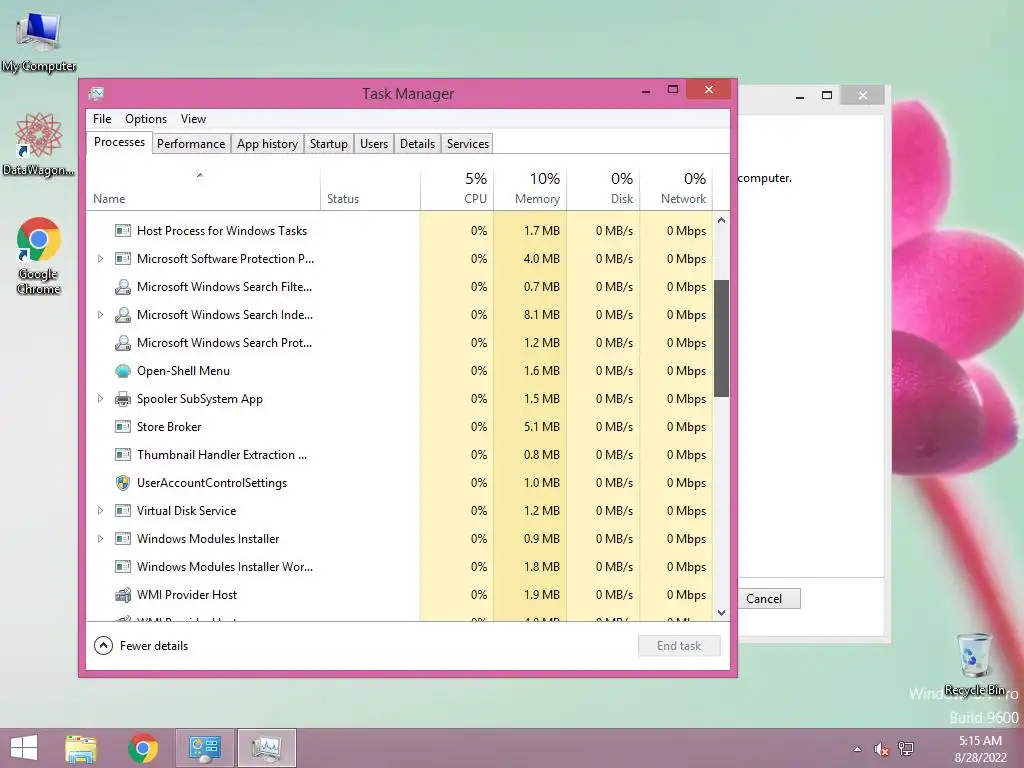
Task: Minimize the background window
Action: (x=800, y=95)
